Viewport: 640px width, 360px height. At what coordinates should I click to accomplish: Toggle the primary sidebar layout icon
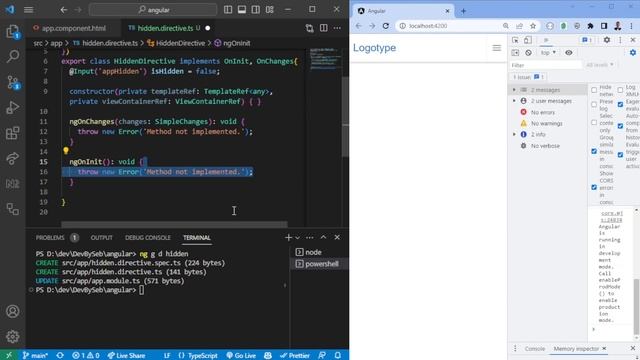[x=228, y=9]
